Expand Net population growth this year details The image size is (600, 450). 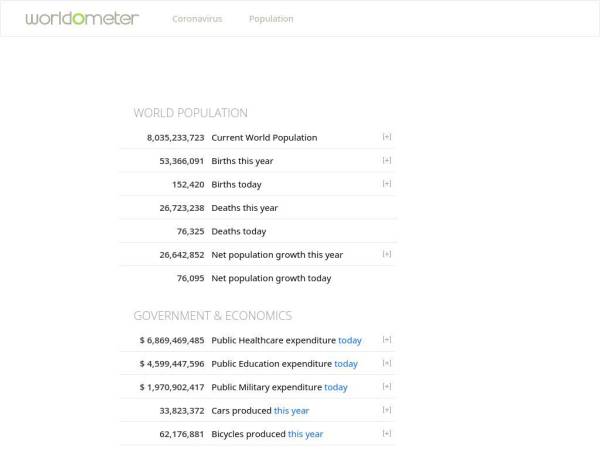click(387, 254)
